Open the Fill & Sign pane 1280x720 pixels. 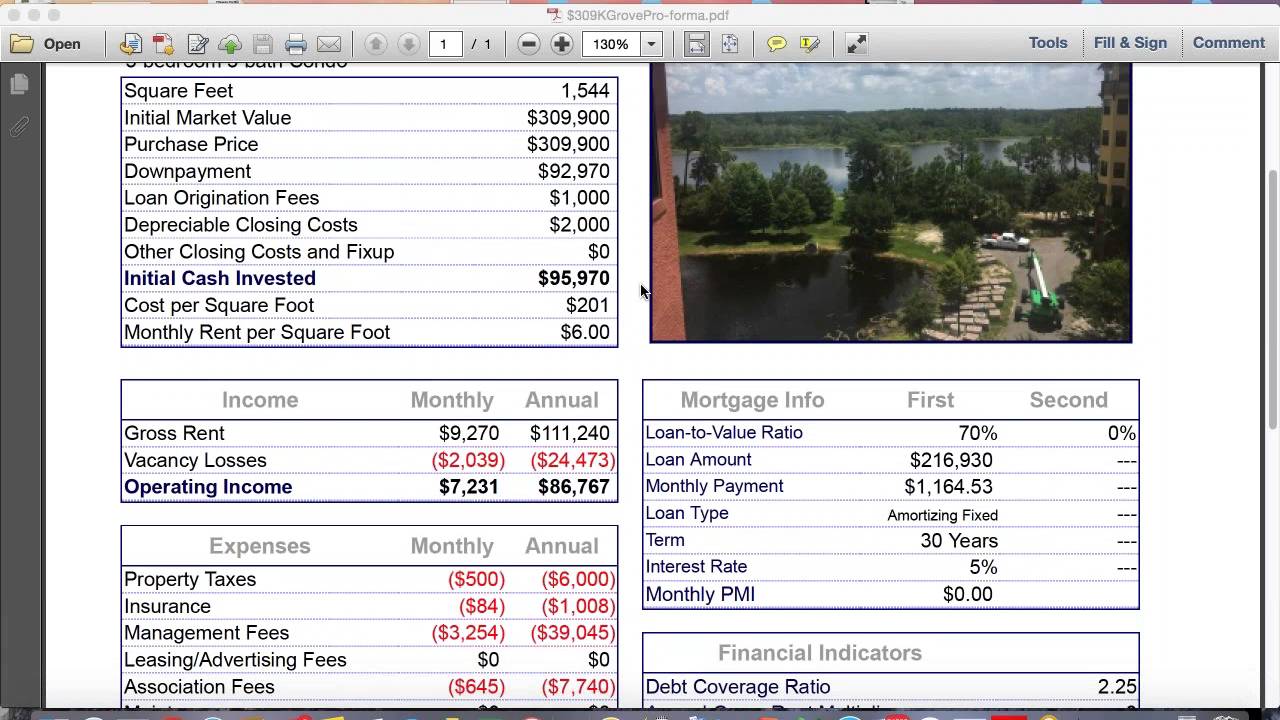[x=1130, y=43]
